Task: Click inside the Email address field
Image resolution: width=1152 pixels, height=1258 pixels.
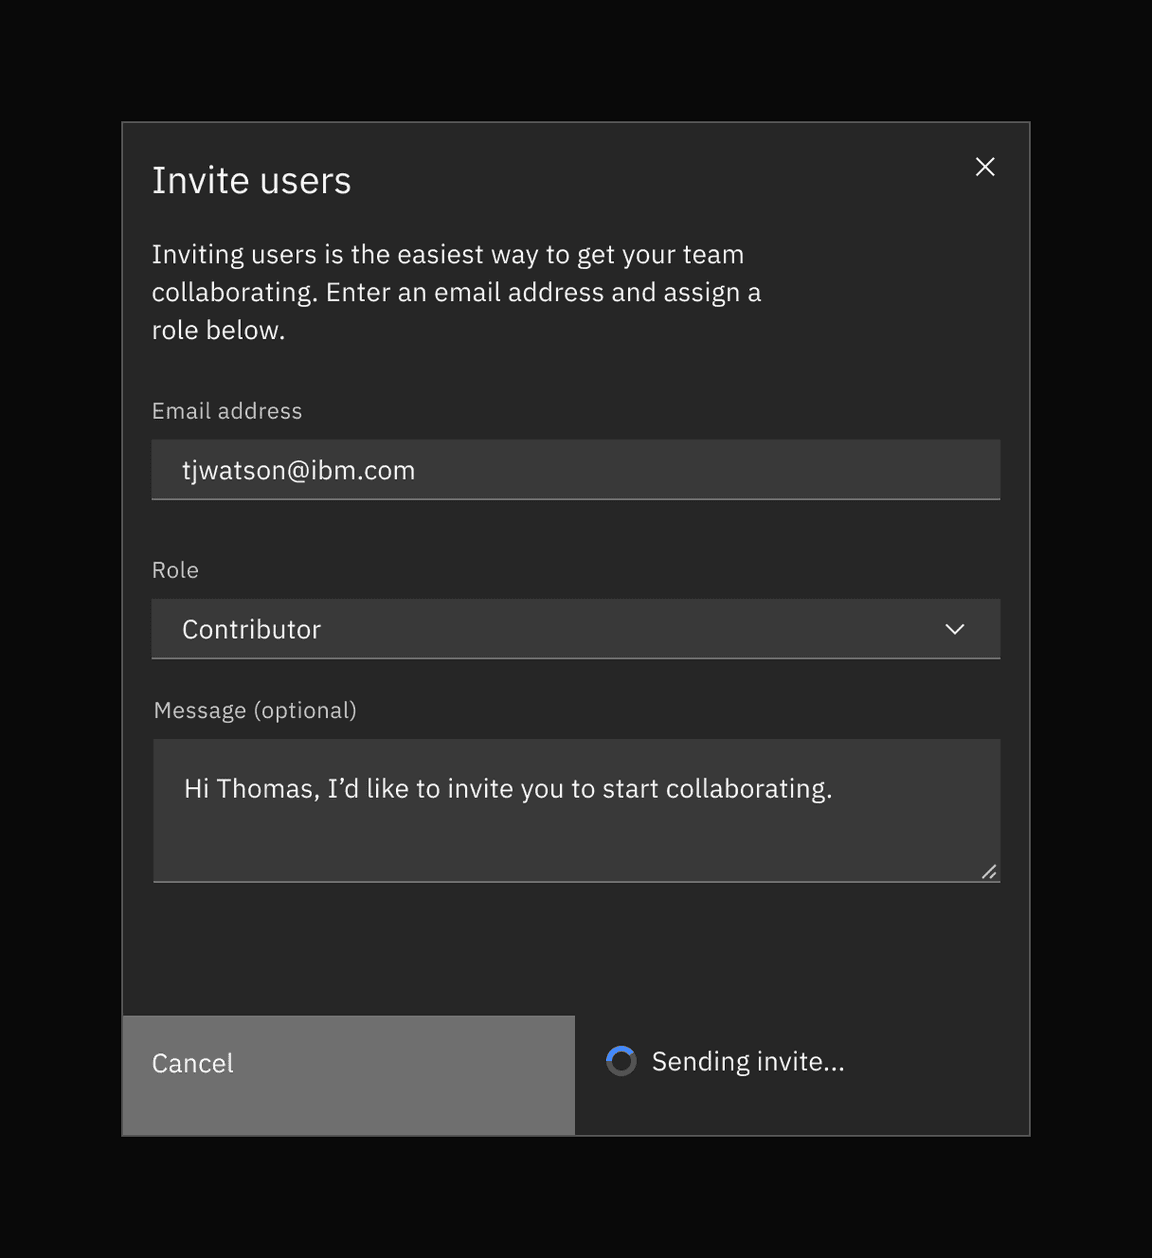Action: (x=576, y=469)
